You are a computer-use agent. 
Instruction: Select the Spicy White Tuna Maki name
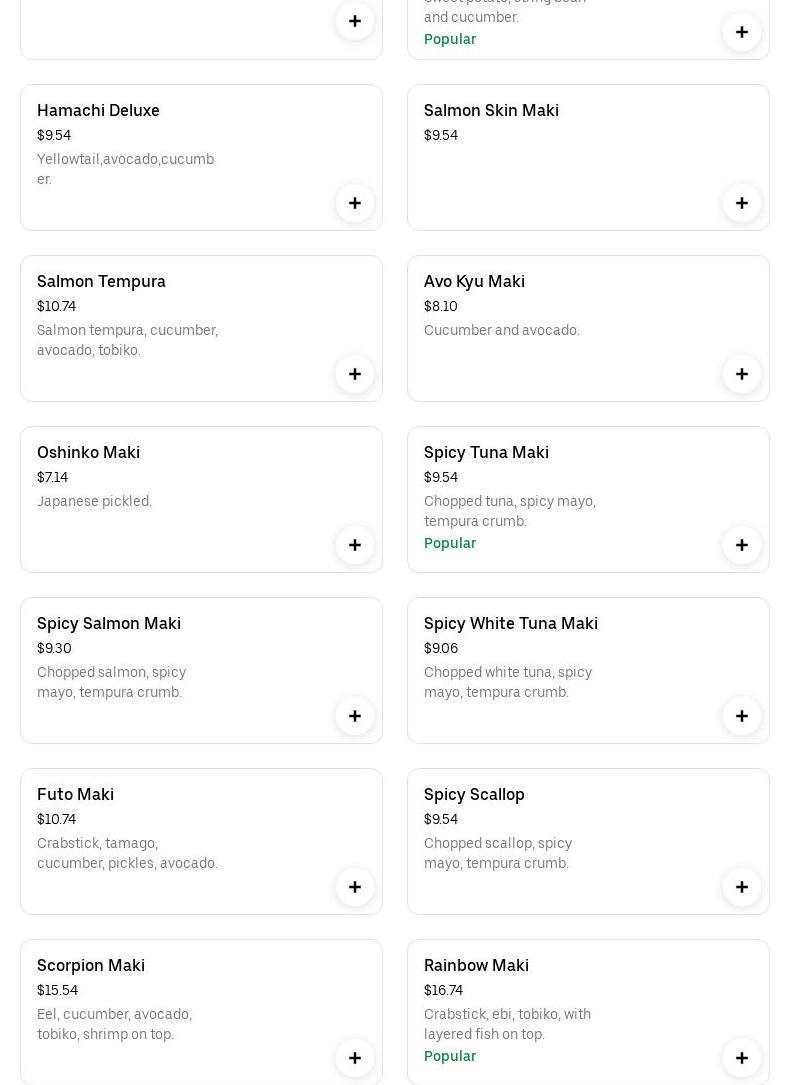tap(510, 624)
